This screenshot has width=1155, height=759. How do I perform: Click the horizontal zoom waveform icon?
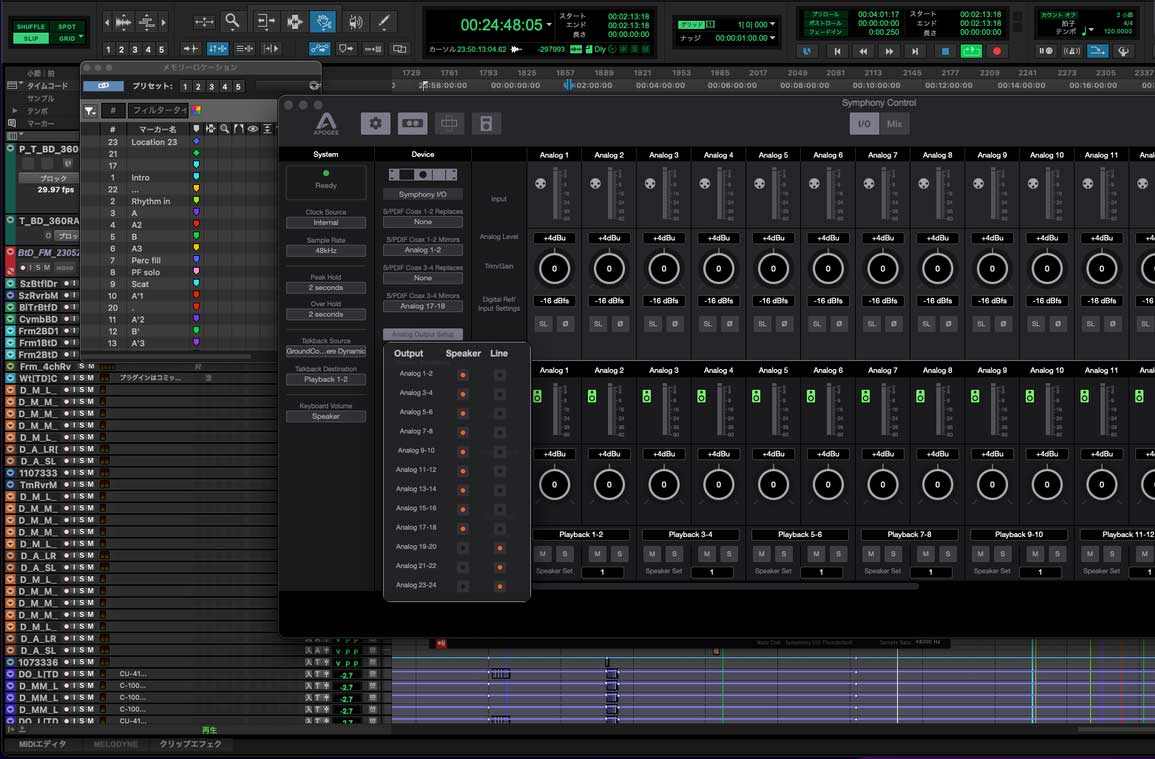pyautogui.click(x=123, y=23)
